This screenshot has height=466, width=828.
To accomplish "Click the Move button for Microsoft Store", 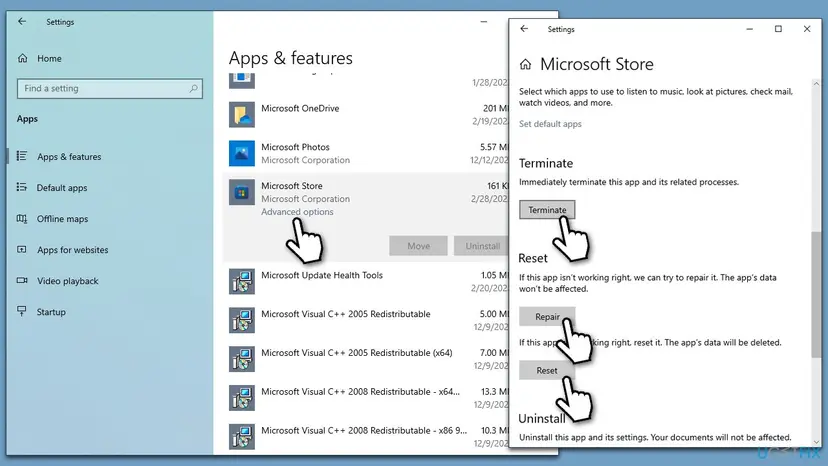I will coord(418,246).
